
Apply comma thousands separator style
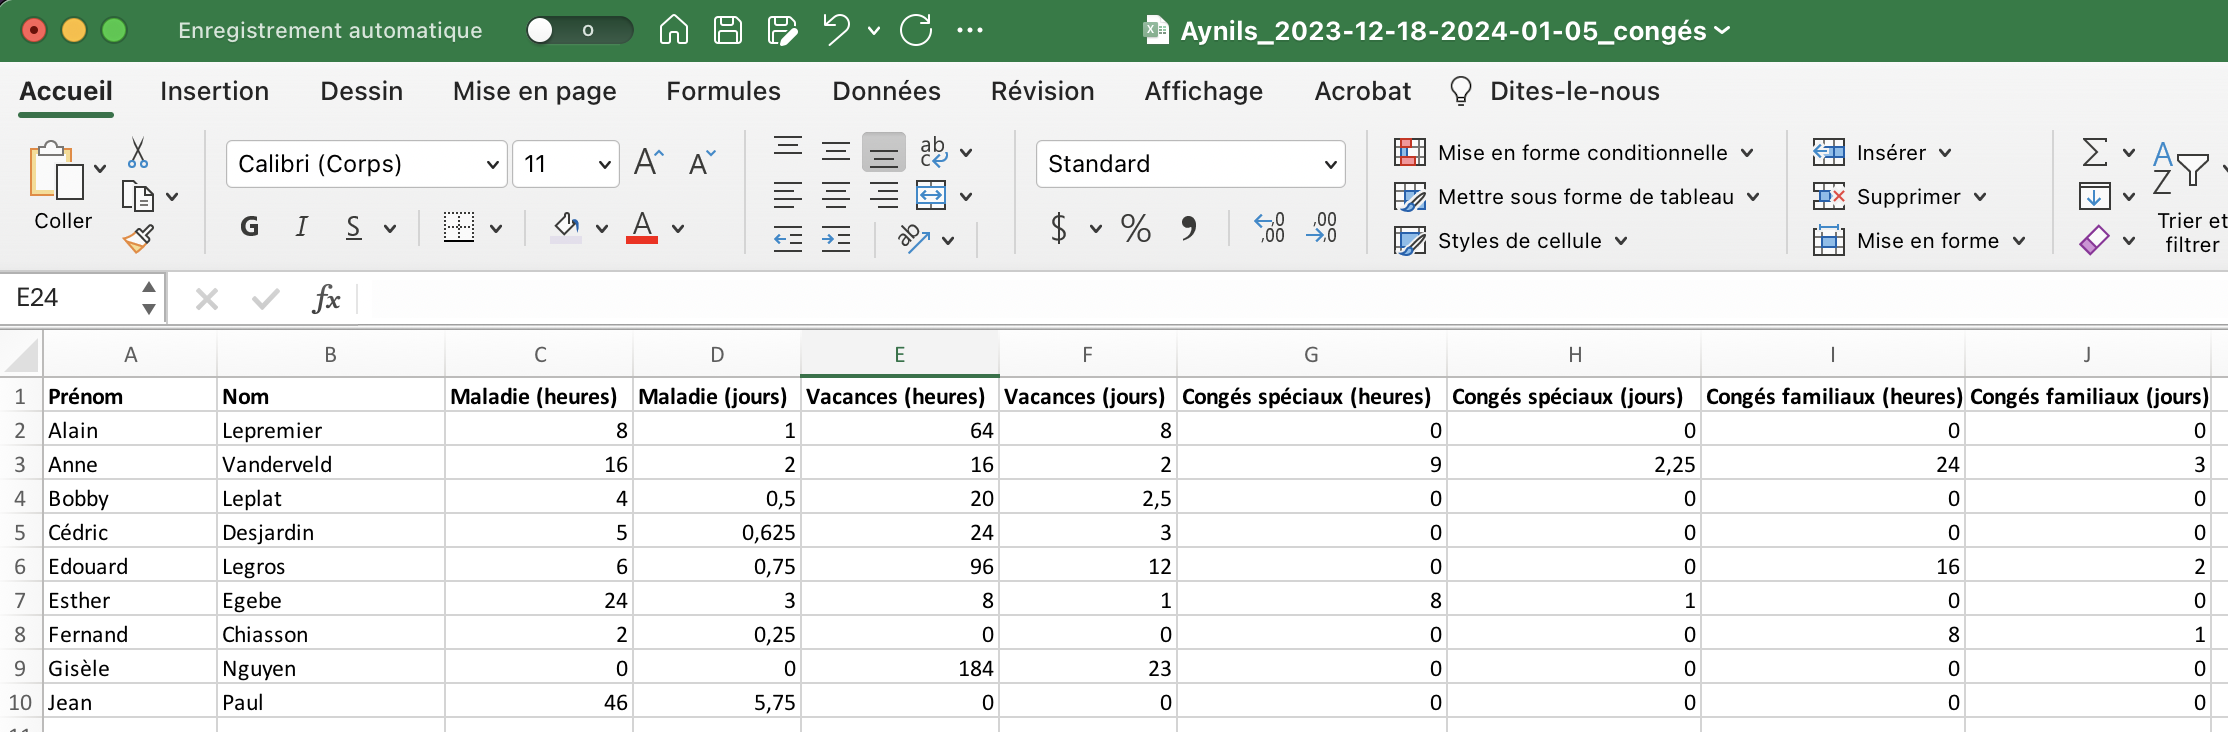[x=1188, y=228]
